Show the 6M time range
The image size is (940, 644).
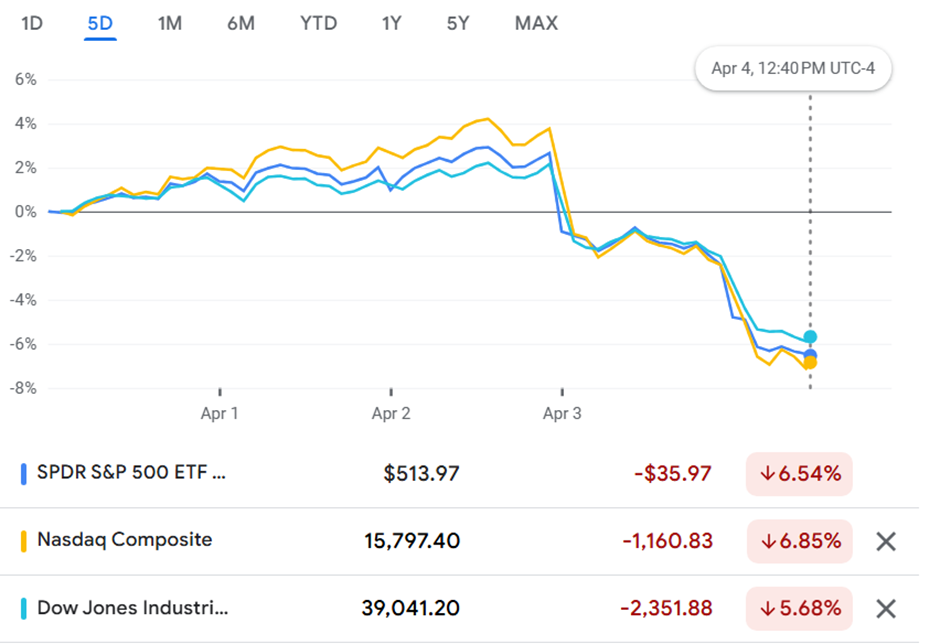241,23
